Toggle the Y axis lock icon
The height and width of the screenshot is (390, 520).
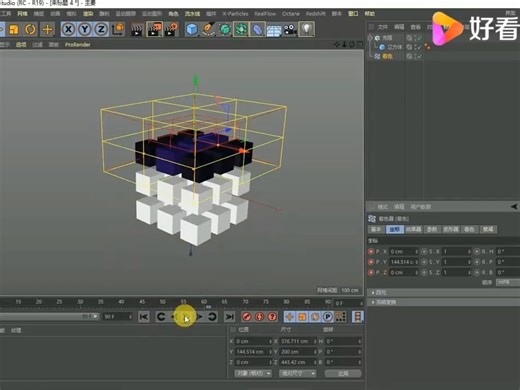click(85, 29)
